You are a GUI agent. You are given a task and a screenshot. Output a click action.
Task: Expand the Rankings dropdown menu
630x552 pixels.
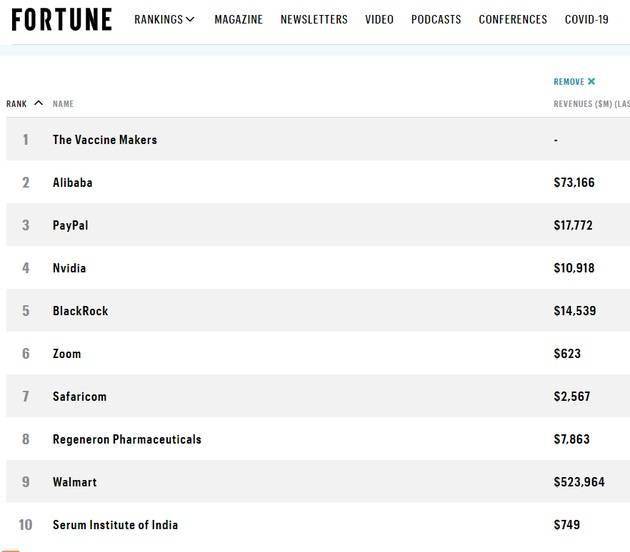click(164, 19)
